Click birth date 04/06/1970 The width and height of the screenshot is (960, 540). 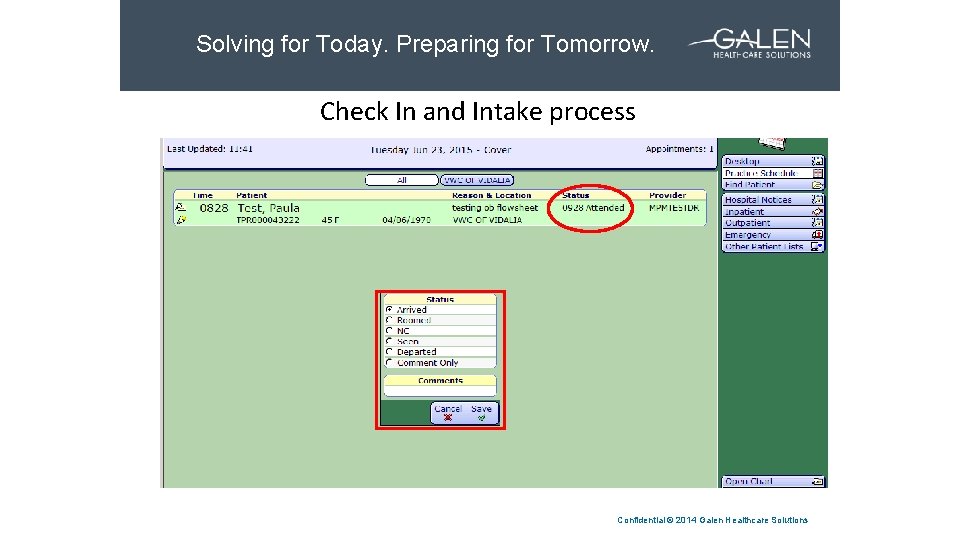pyautogui.click(x=406, y=220)
